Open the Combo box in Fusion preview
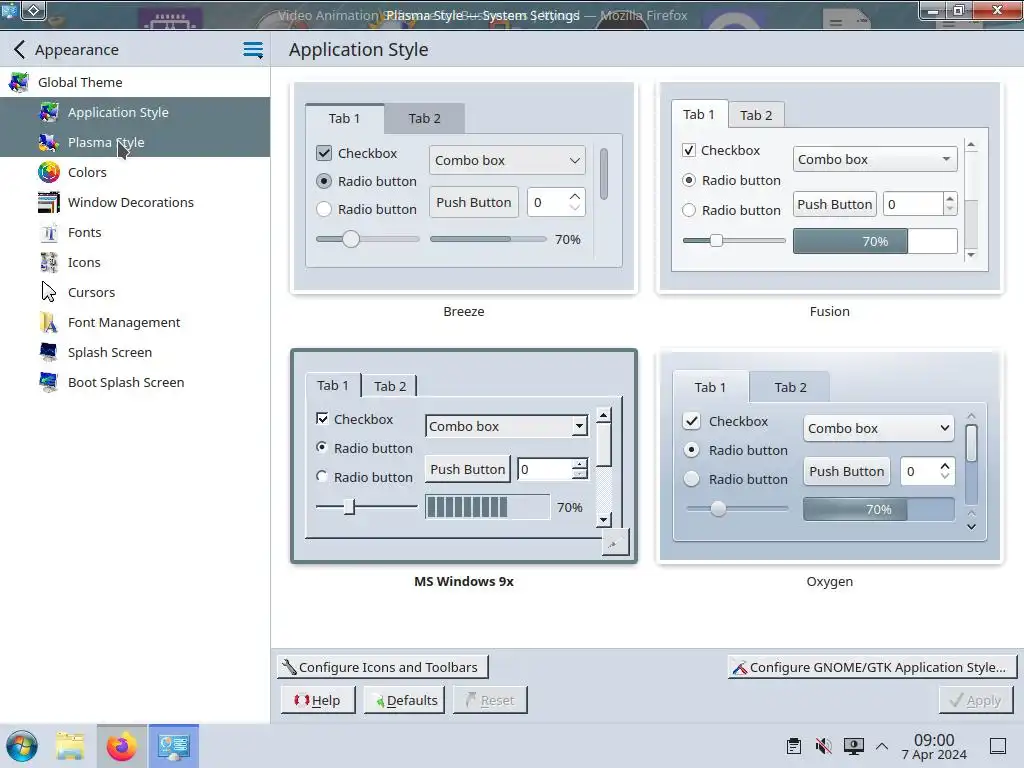Screen dimensions: 1024x768 [x=875, y=159]
